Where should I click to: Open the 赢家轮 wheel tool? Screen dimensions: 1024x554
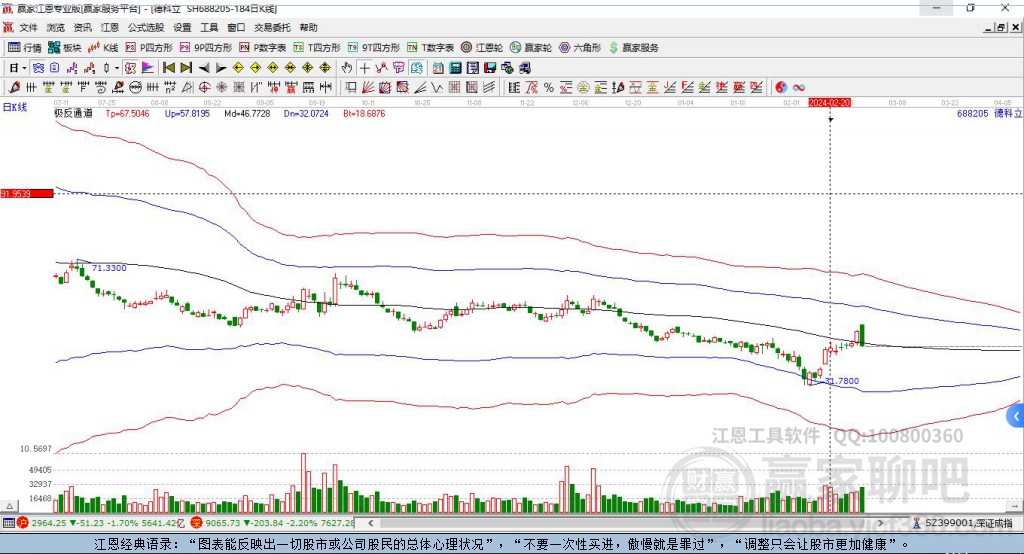click(531, 48)
